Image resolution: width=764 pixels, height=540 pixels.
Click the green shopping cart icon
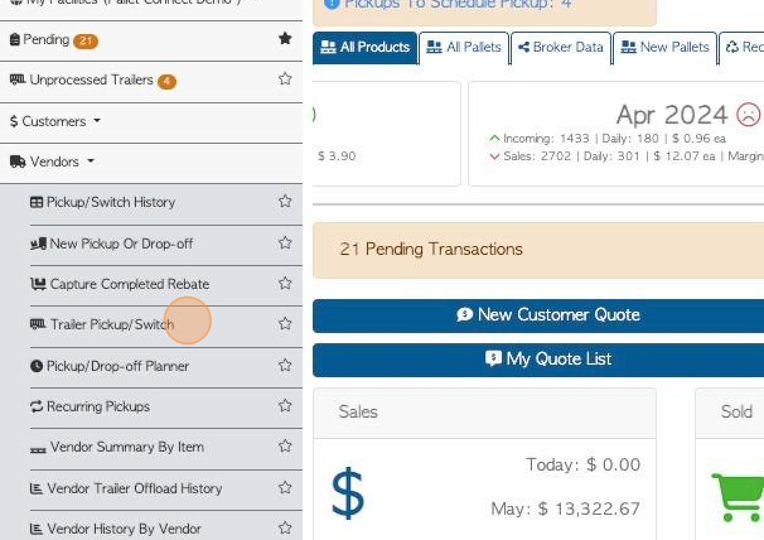pos(738,497)
